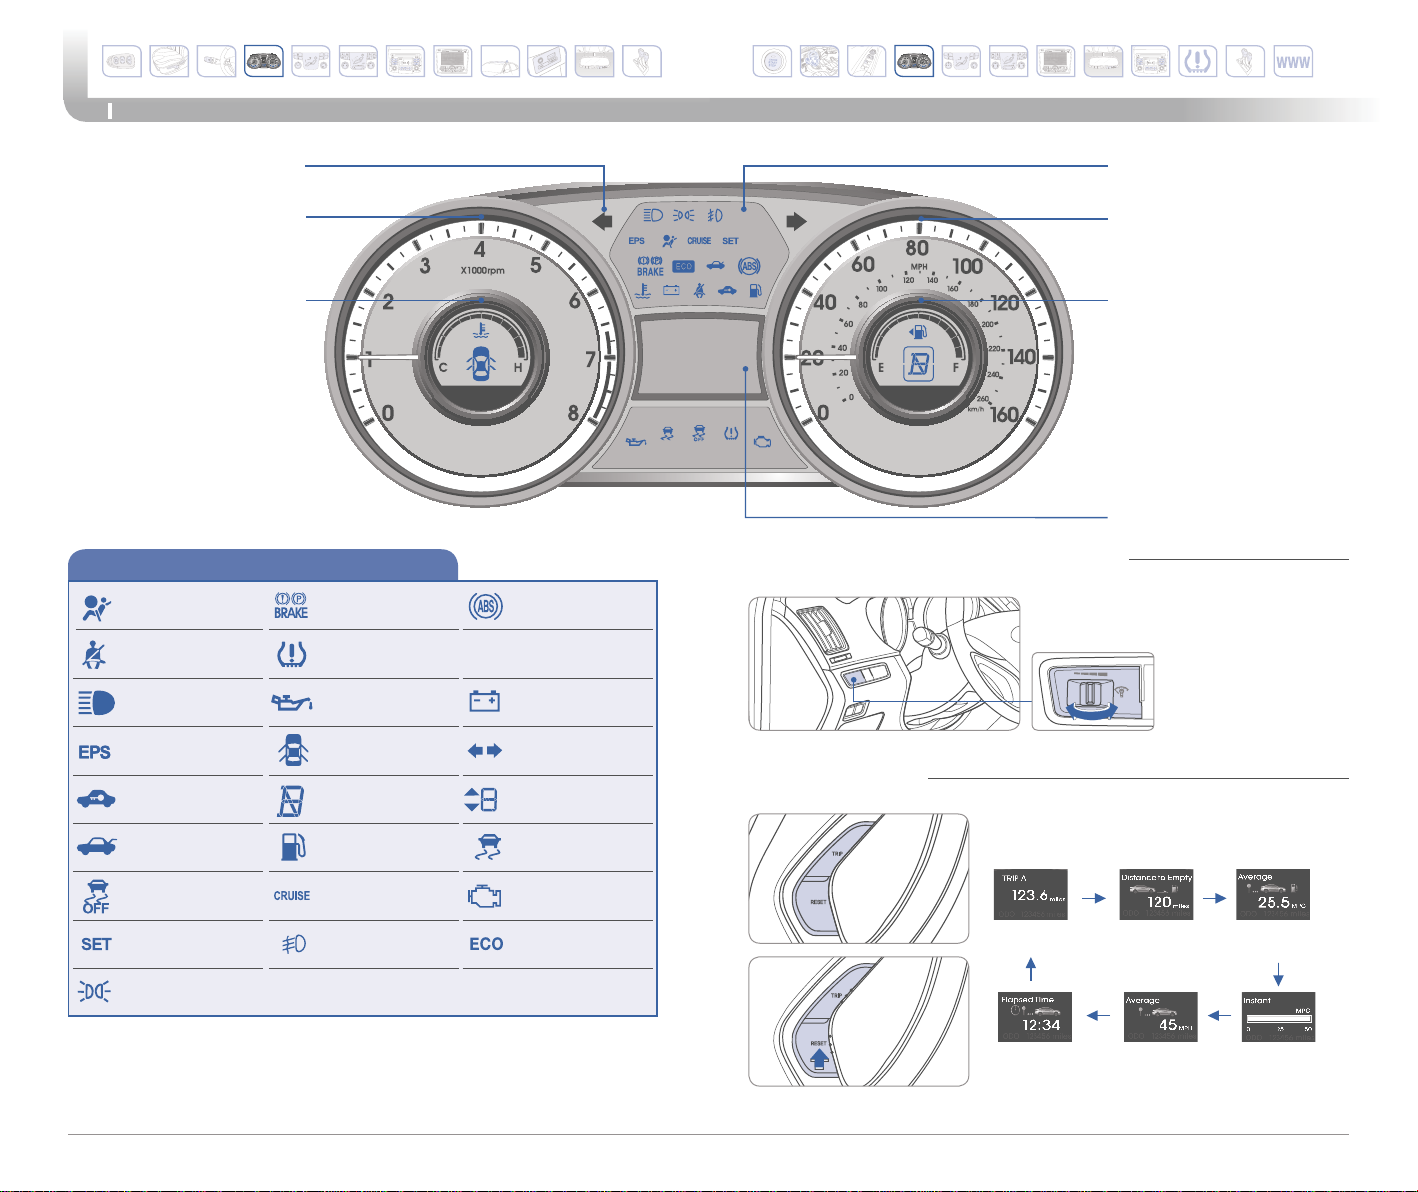Screen dimensions: 1418x1192
Task: Select the CRUISE indicator in legend
Action: [x=292, y=896]
